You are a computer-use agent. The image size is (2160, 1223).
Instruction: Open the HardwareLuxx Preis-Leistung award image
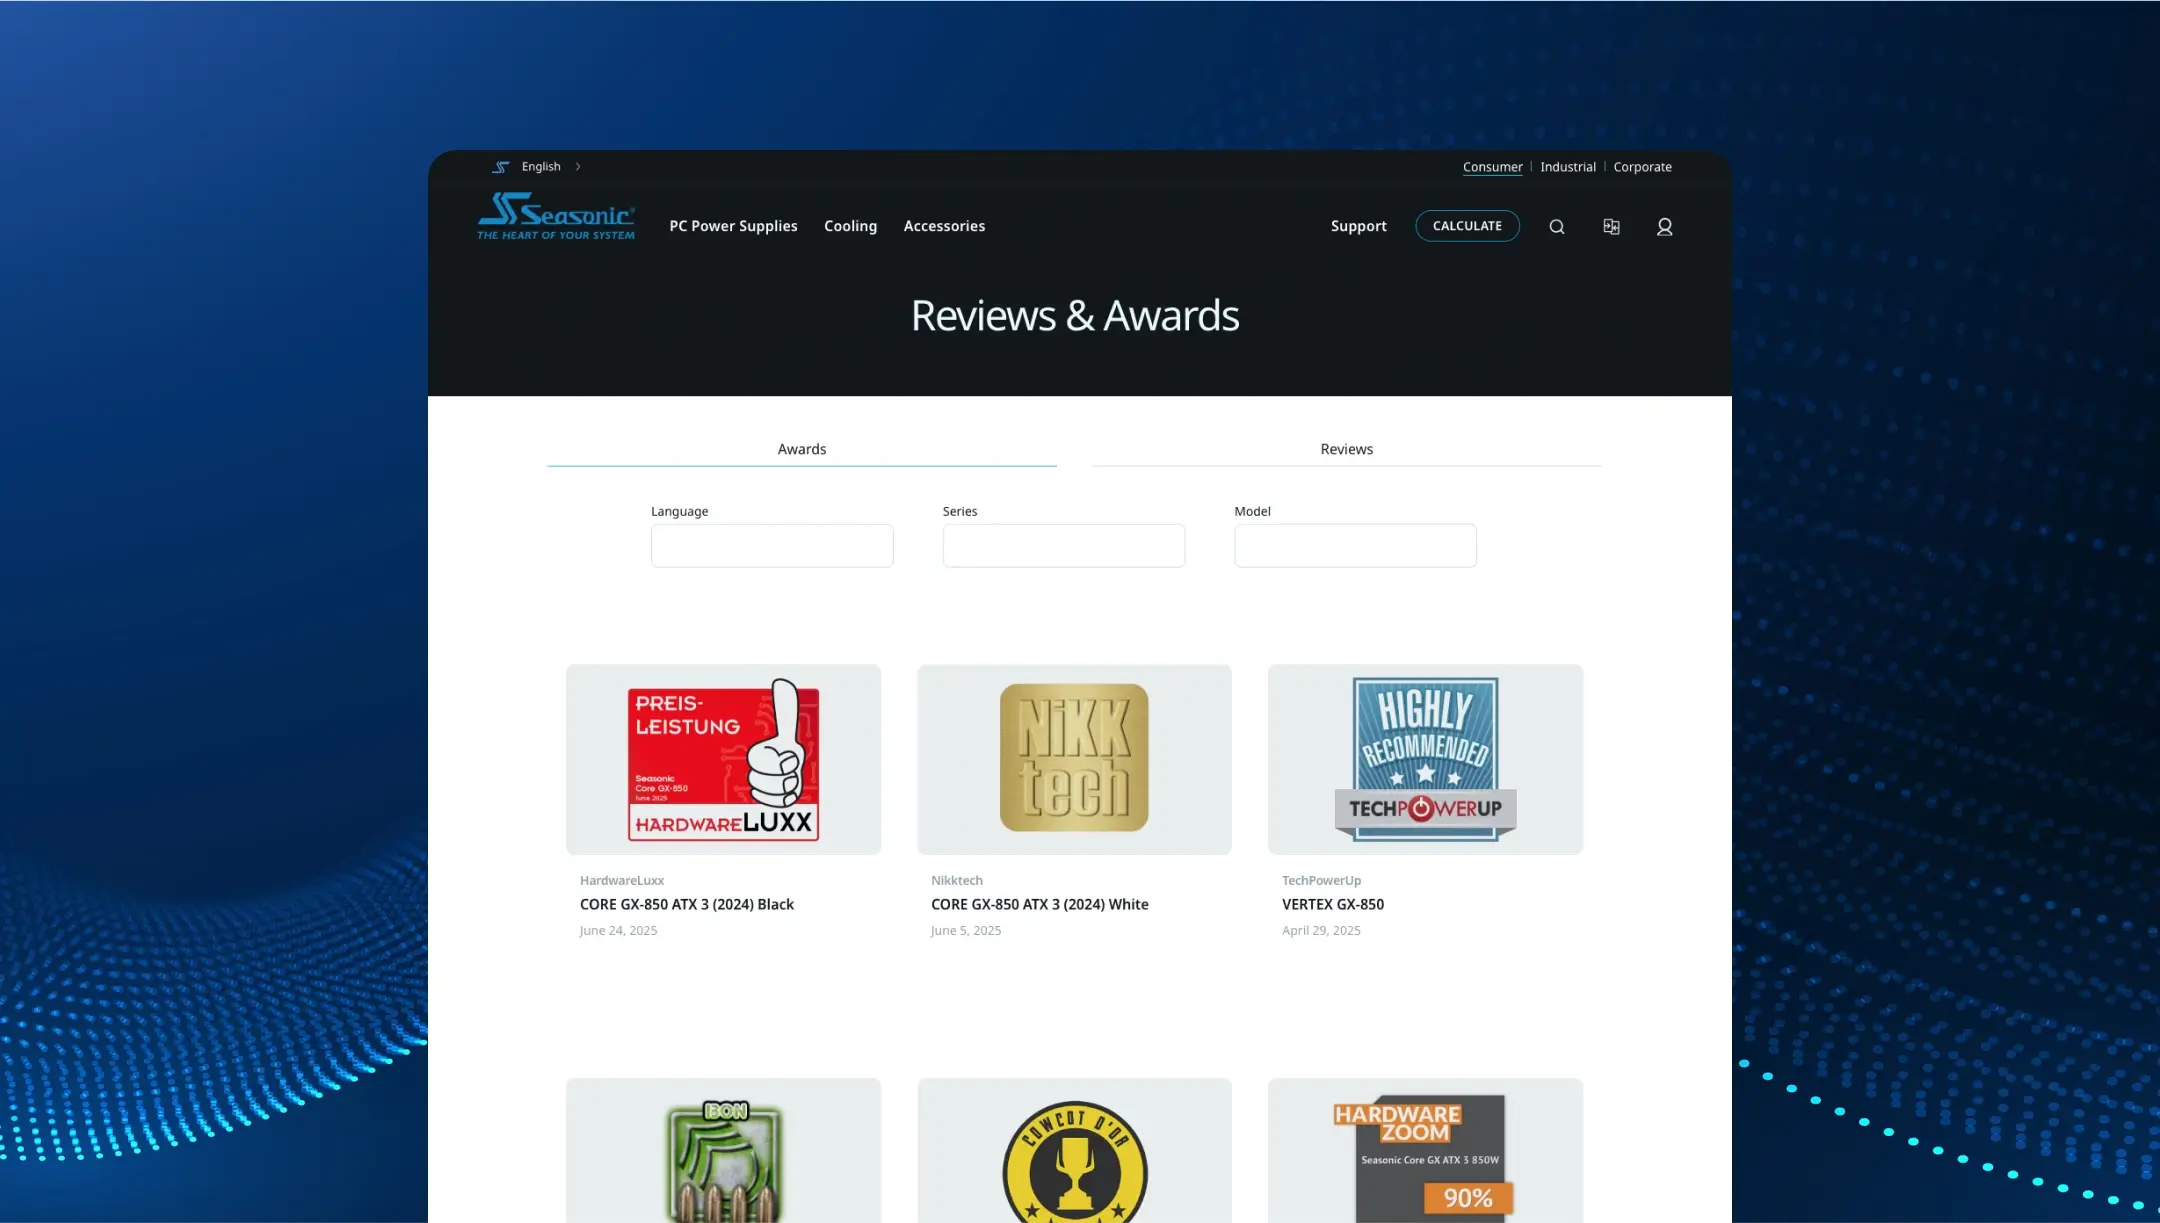click(x=723, y=760)
